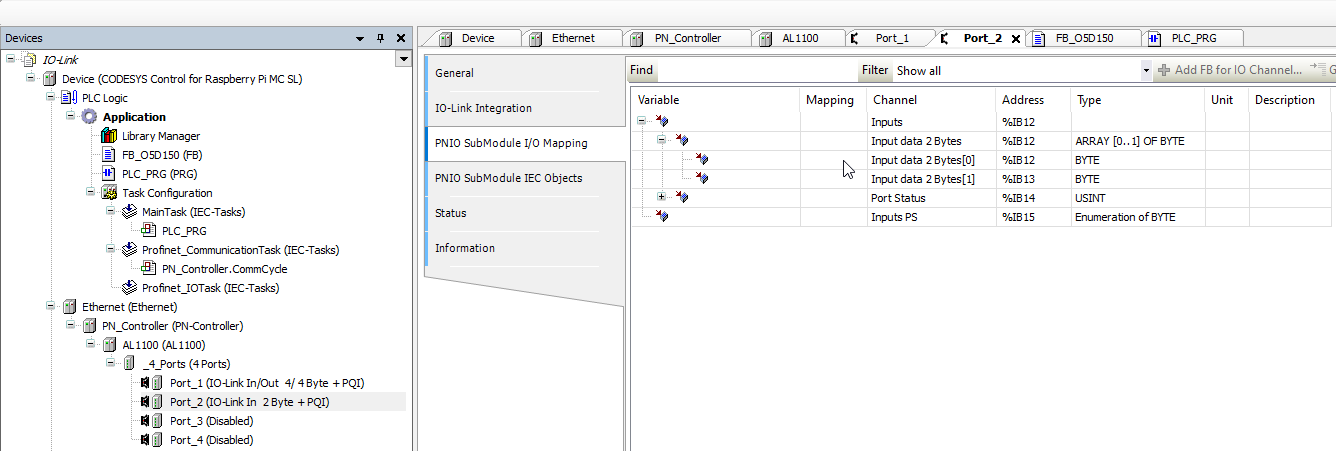Pin the Devices panel with the pushpin icon
This screenshot has width=1336, height=451.
[x=380, y=38]
